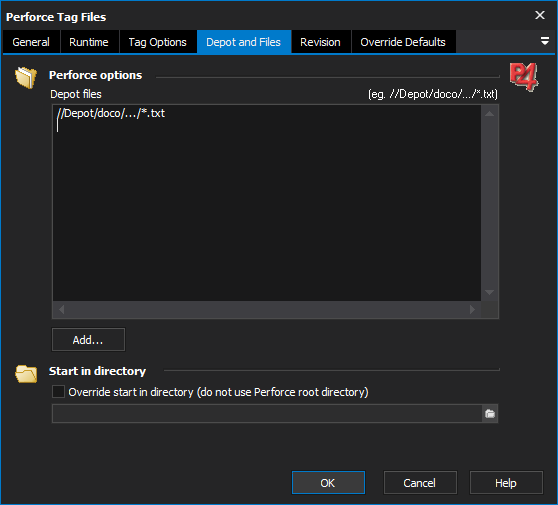Click the scroll left arrow in Depot files
Image resolution: width=558 pixels, height=505 pixels.
(x=62, y=309)
